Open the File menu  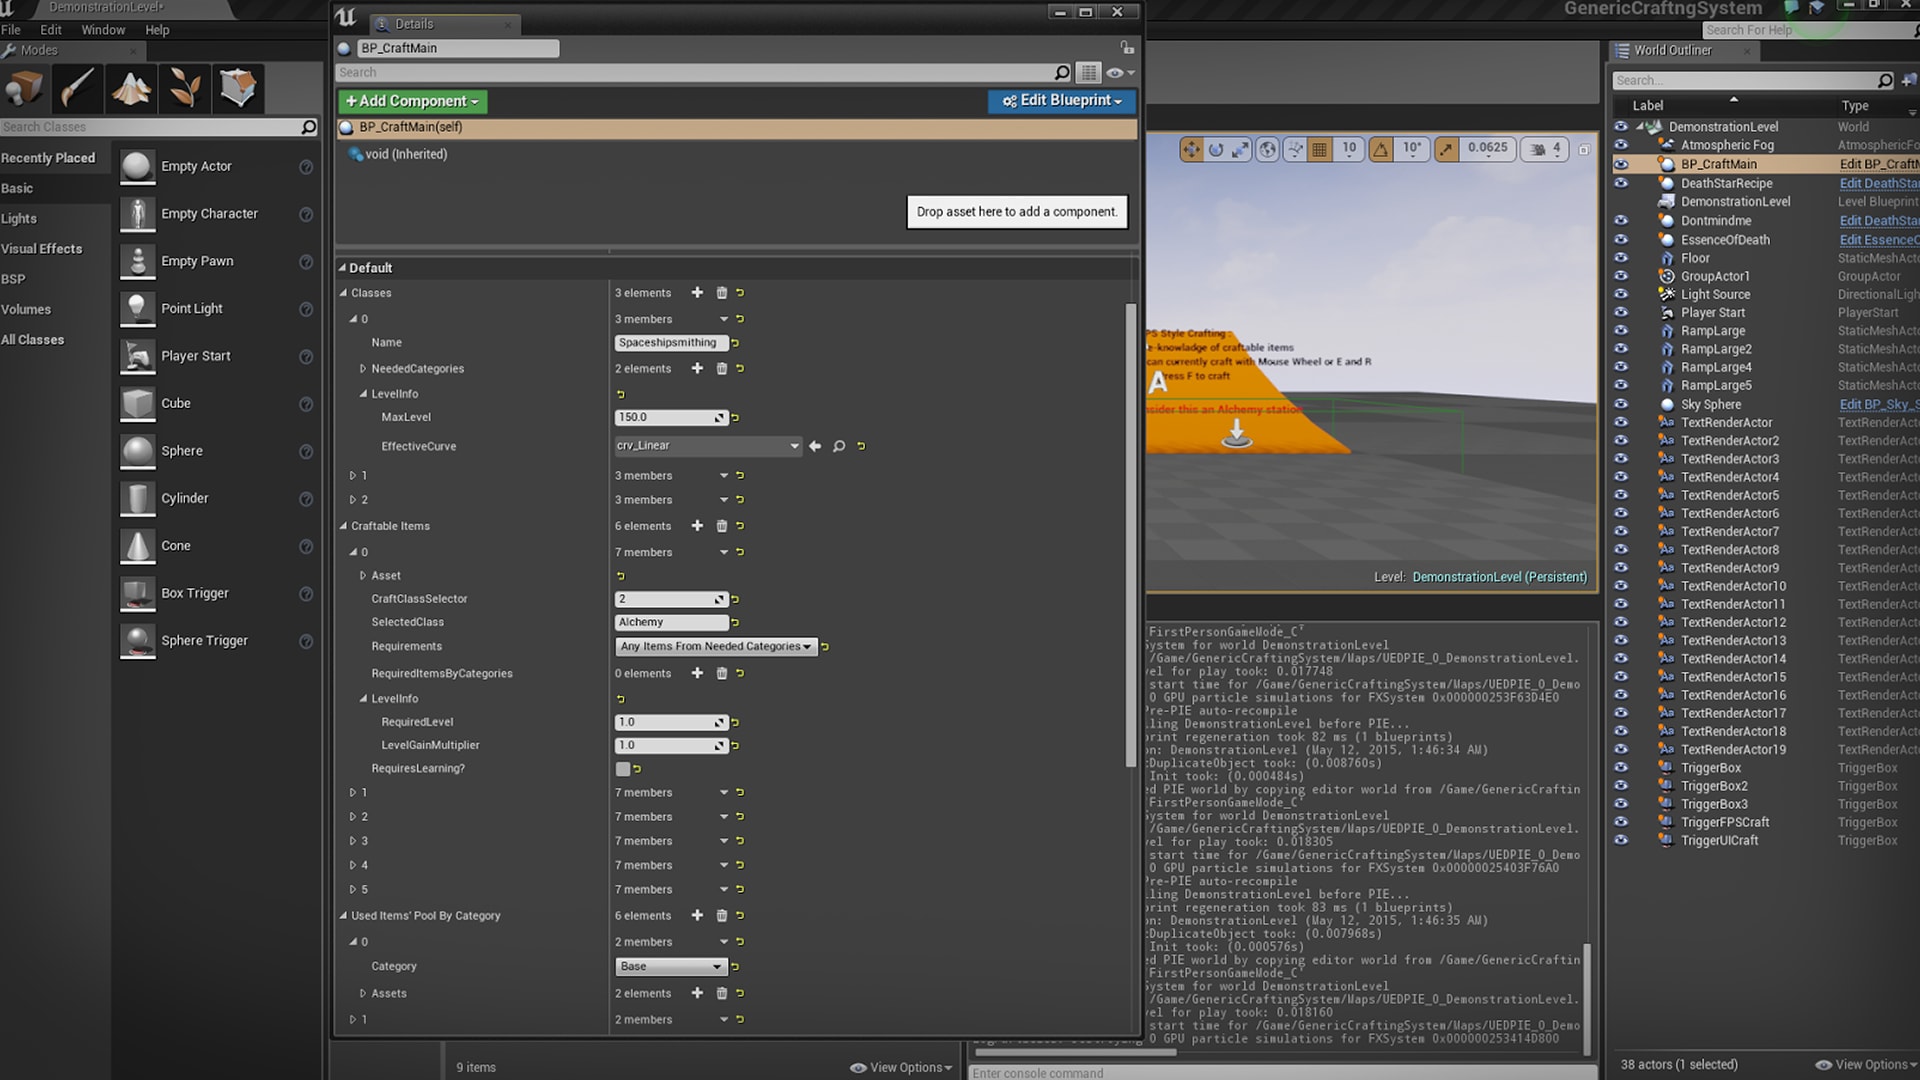pos(11,30)
